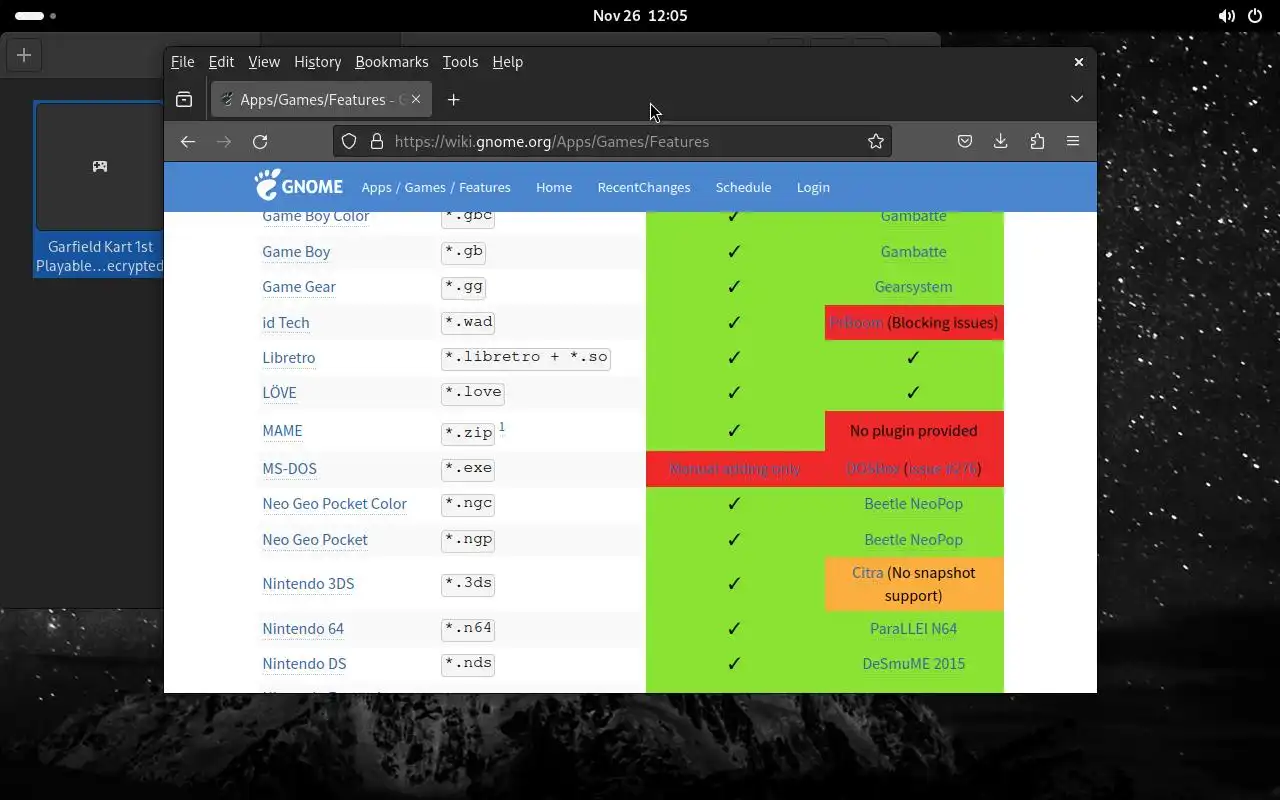Click the URL address bar field
Screen dimensions: 1280x800
pyautogui.click(x=612, y=142)
